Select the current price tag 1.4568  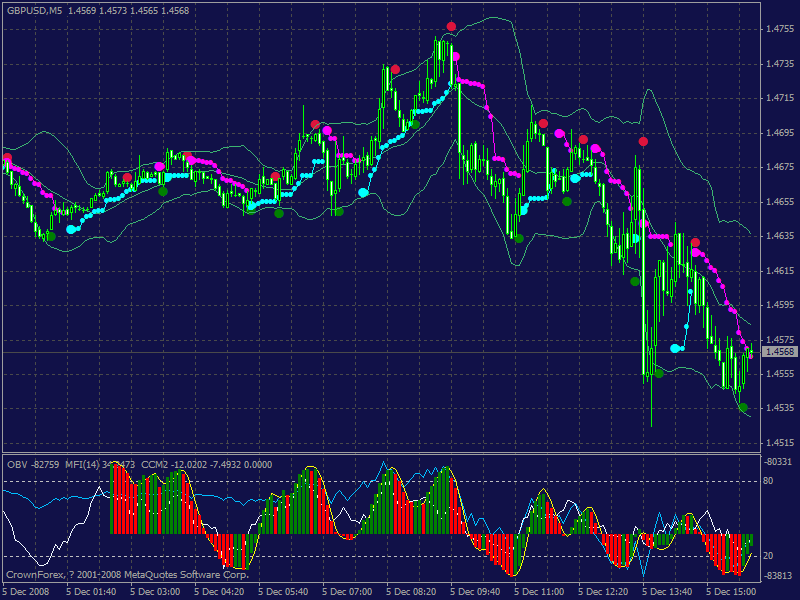click(780, 352)
